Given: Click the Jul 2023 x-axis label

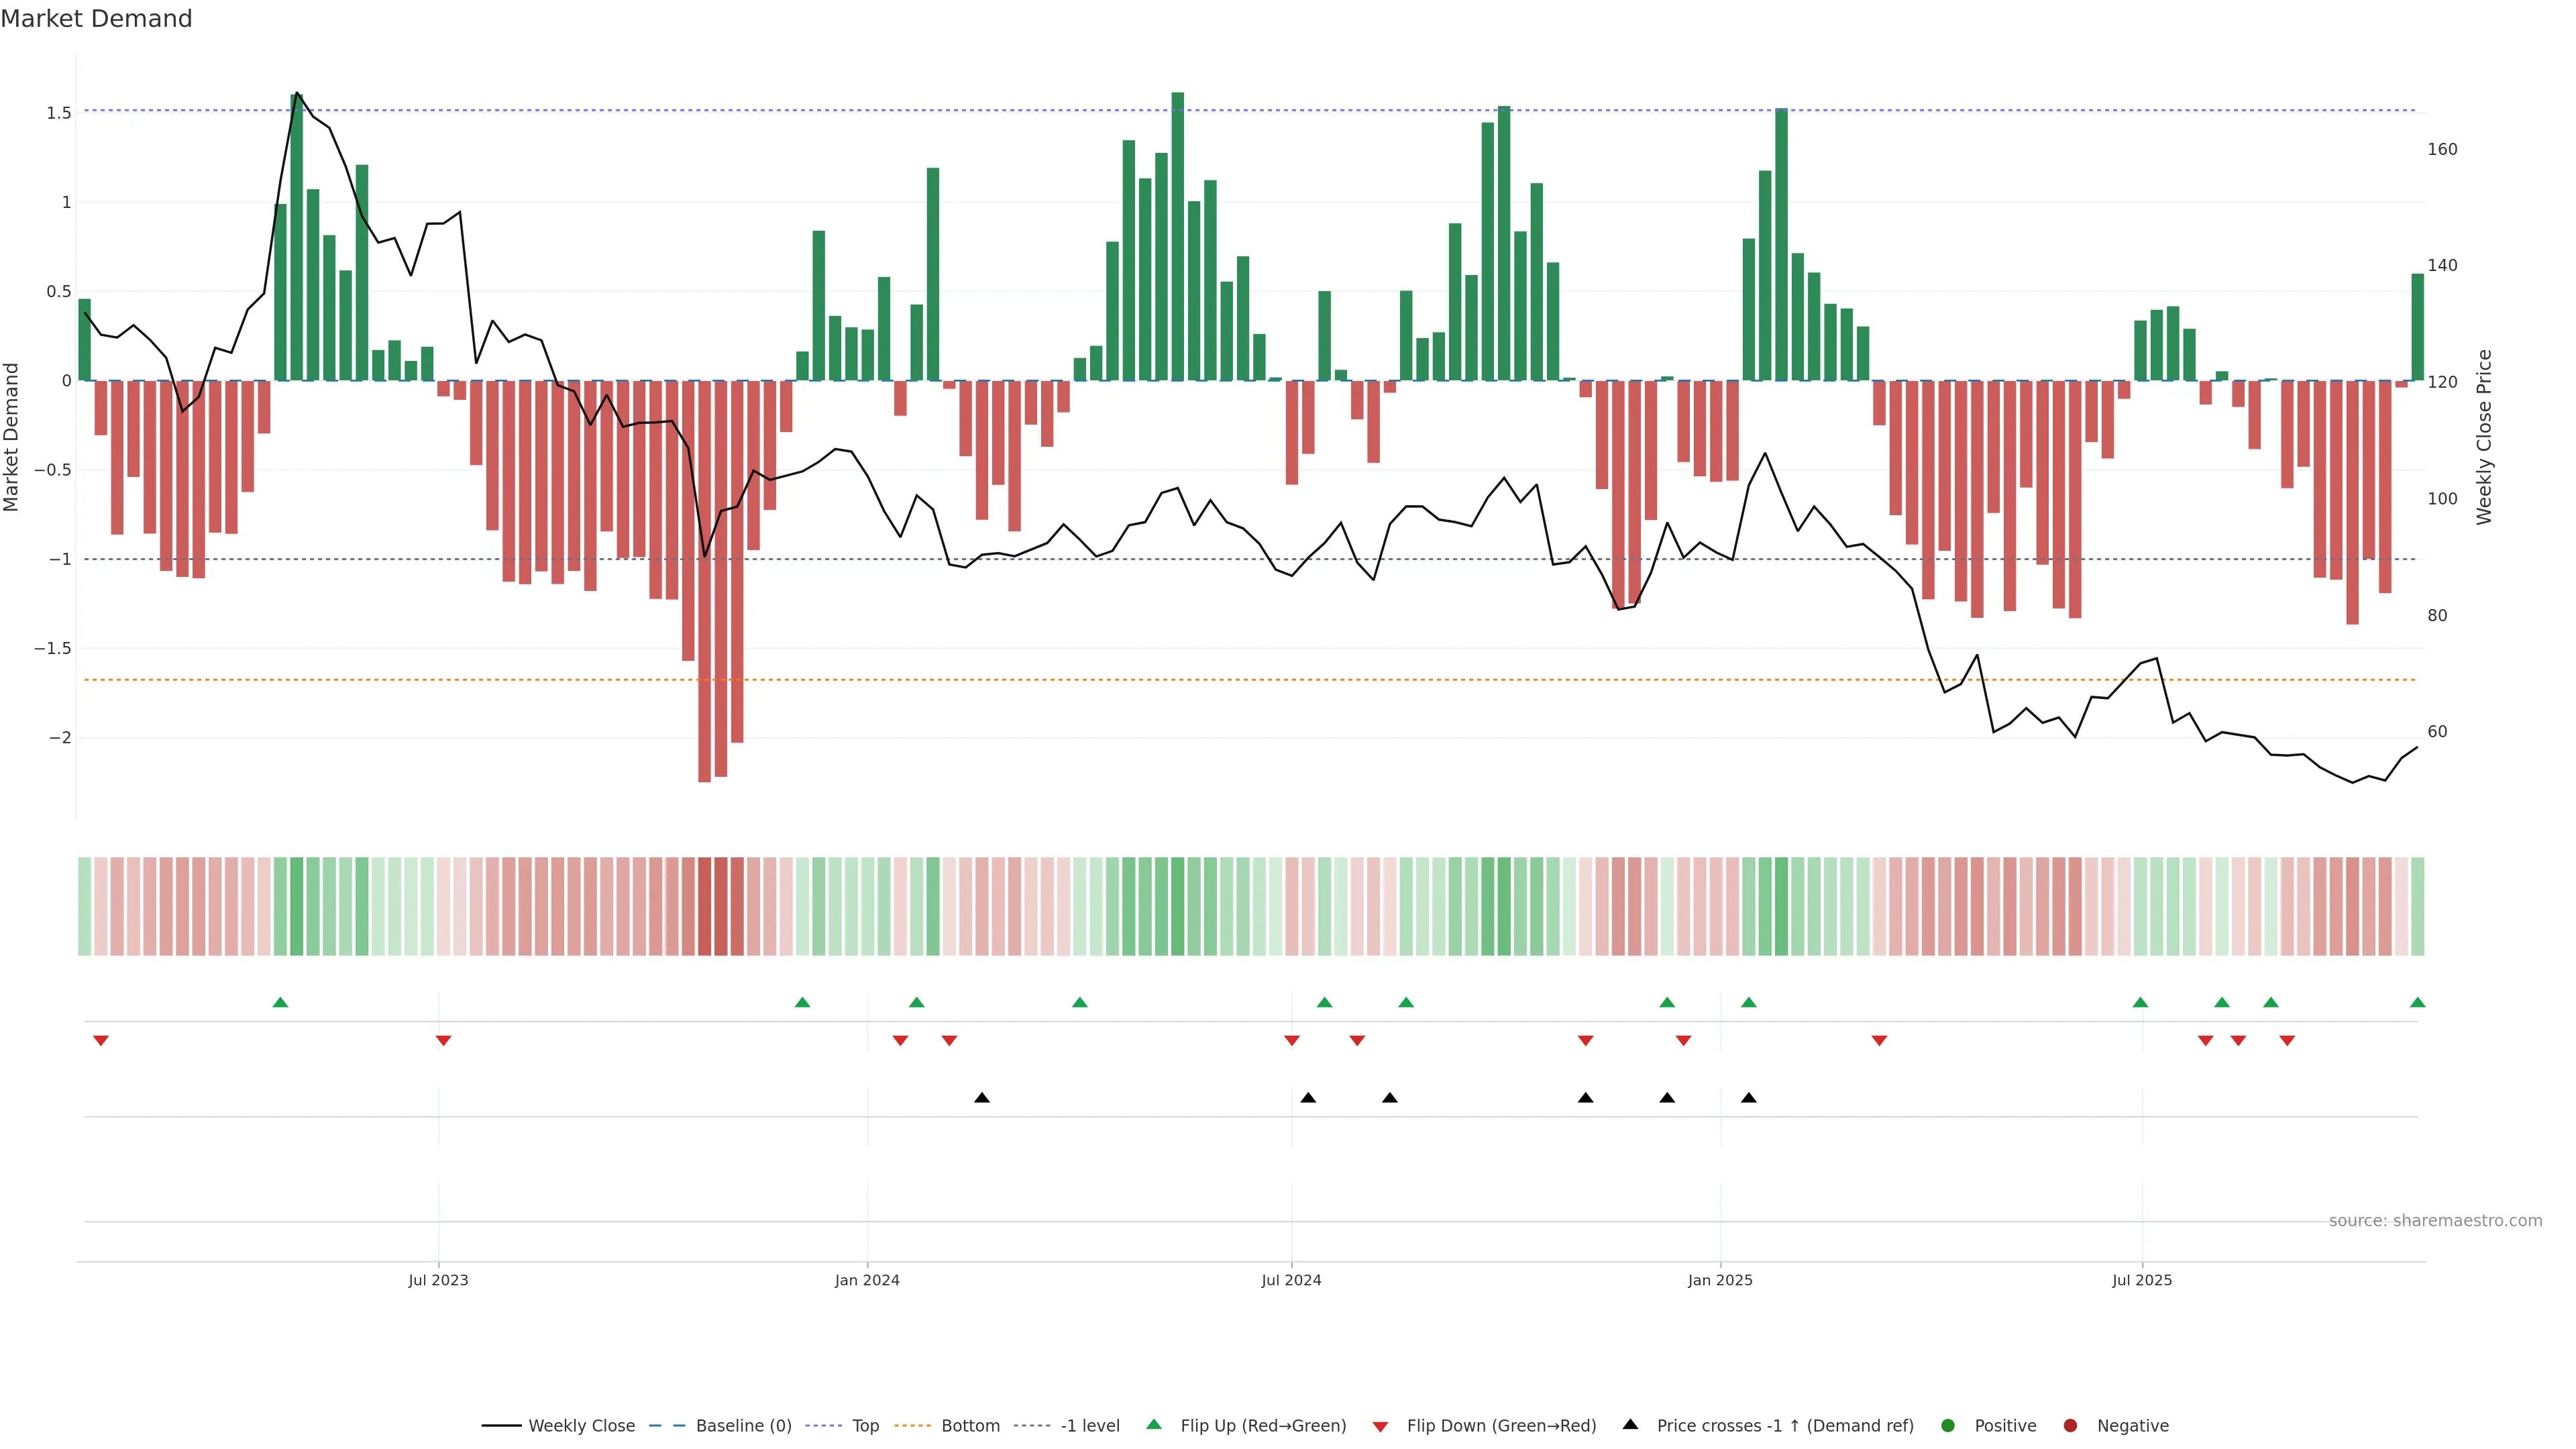Looking at the screenshot, I should click(x=438, y=1280).
